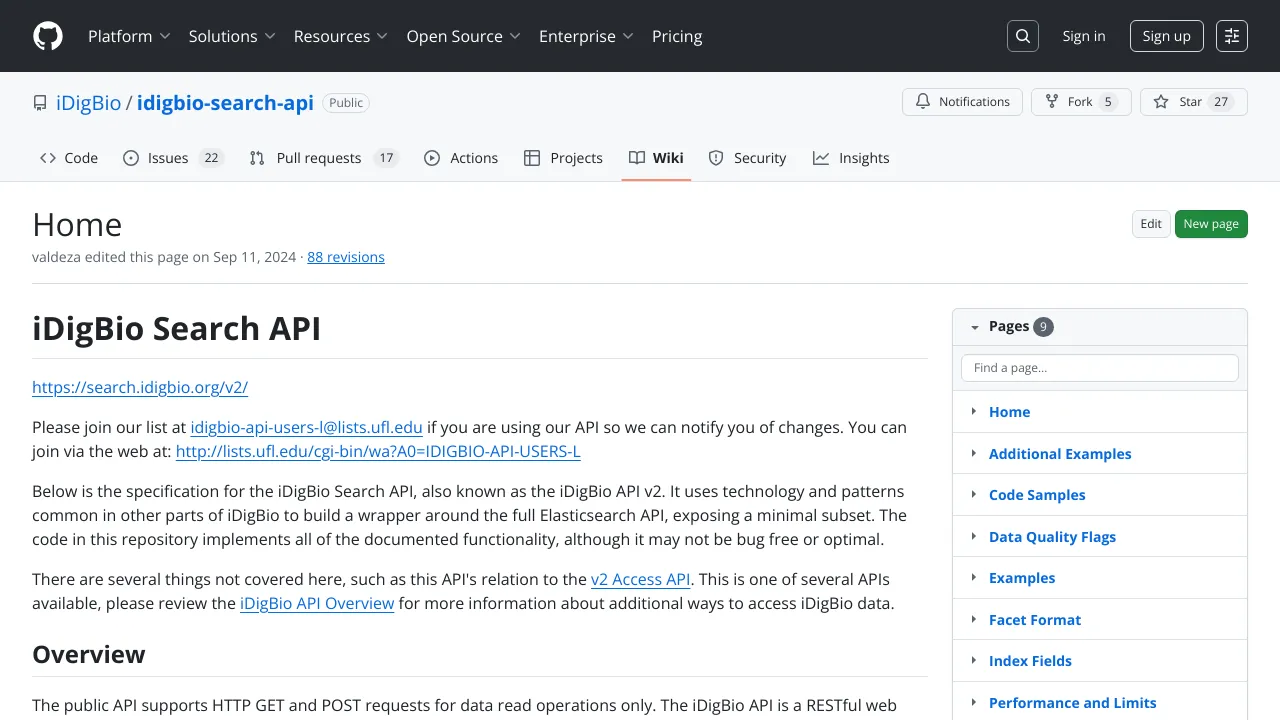Open the appearance settings icon button
Image resolution: width=1280 pixels, height=720 pixels.
(x=1232, y=36)
